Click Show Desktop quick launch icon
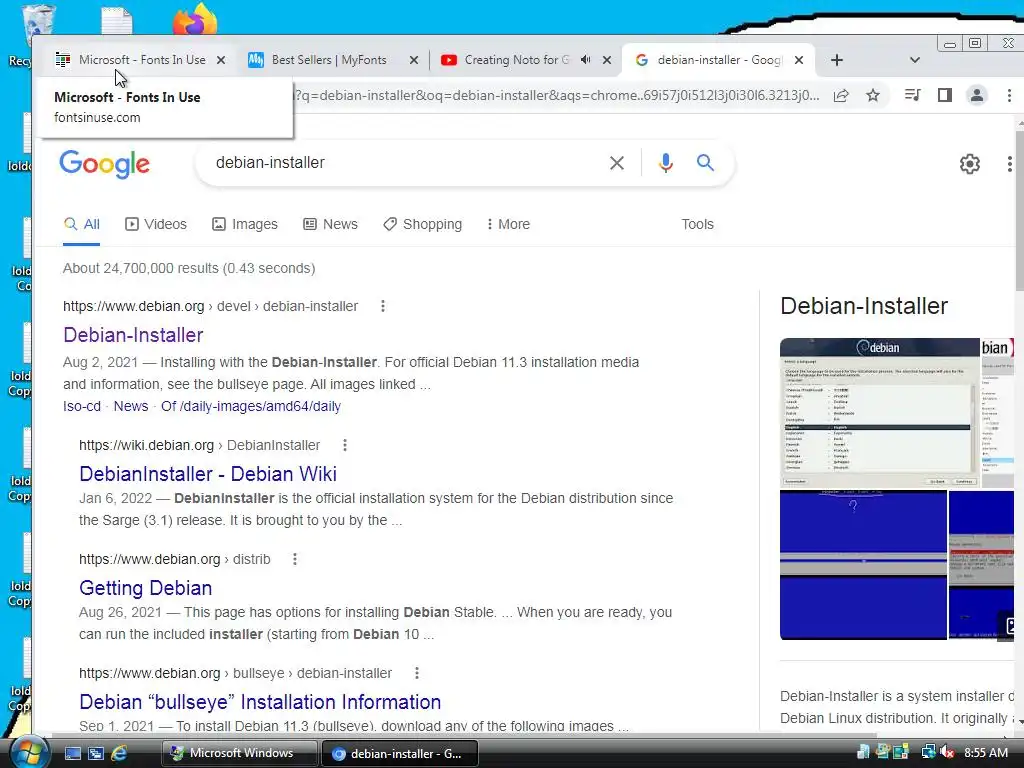Viewport: 1024px width, 768px height. (x=72, y=753)
